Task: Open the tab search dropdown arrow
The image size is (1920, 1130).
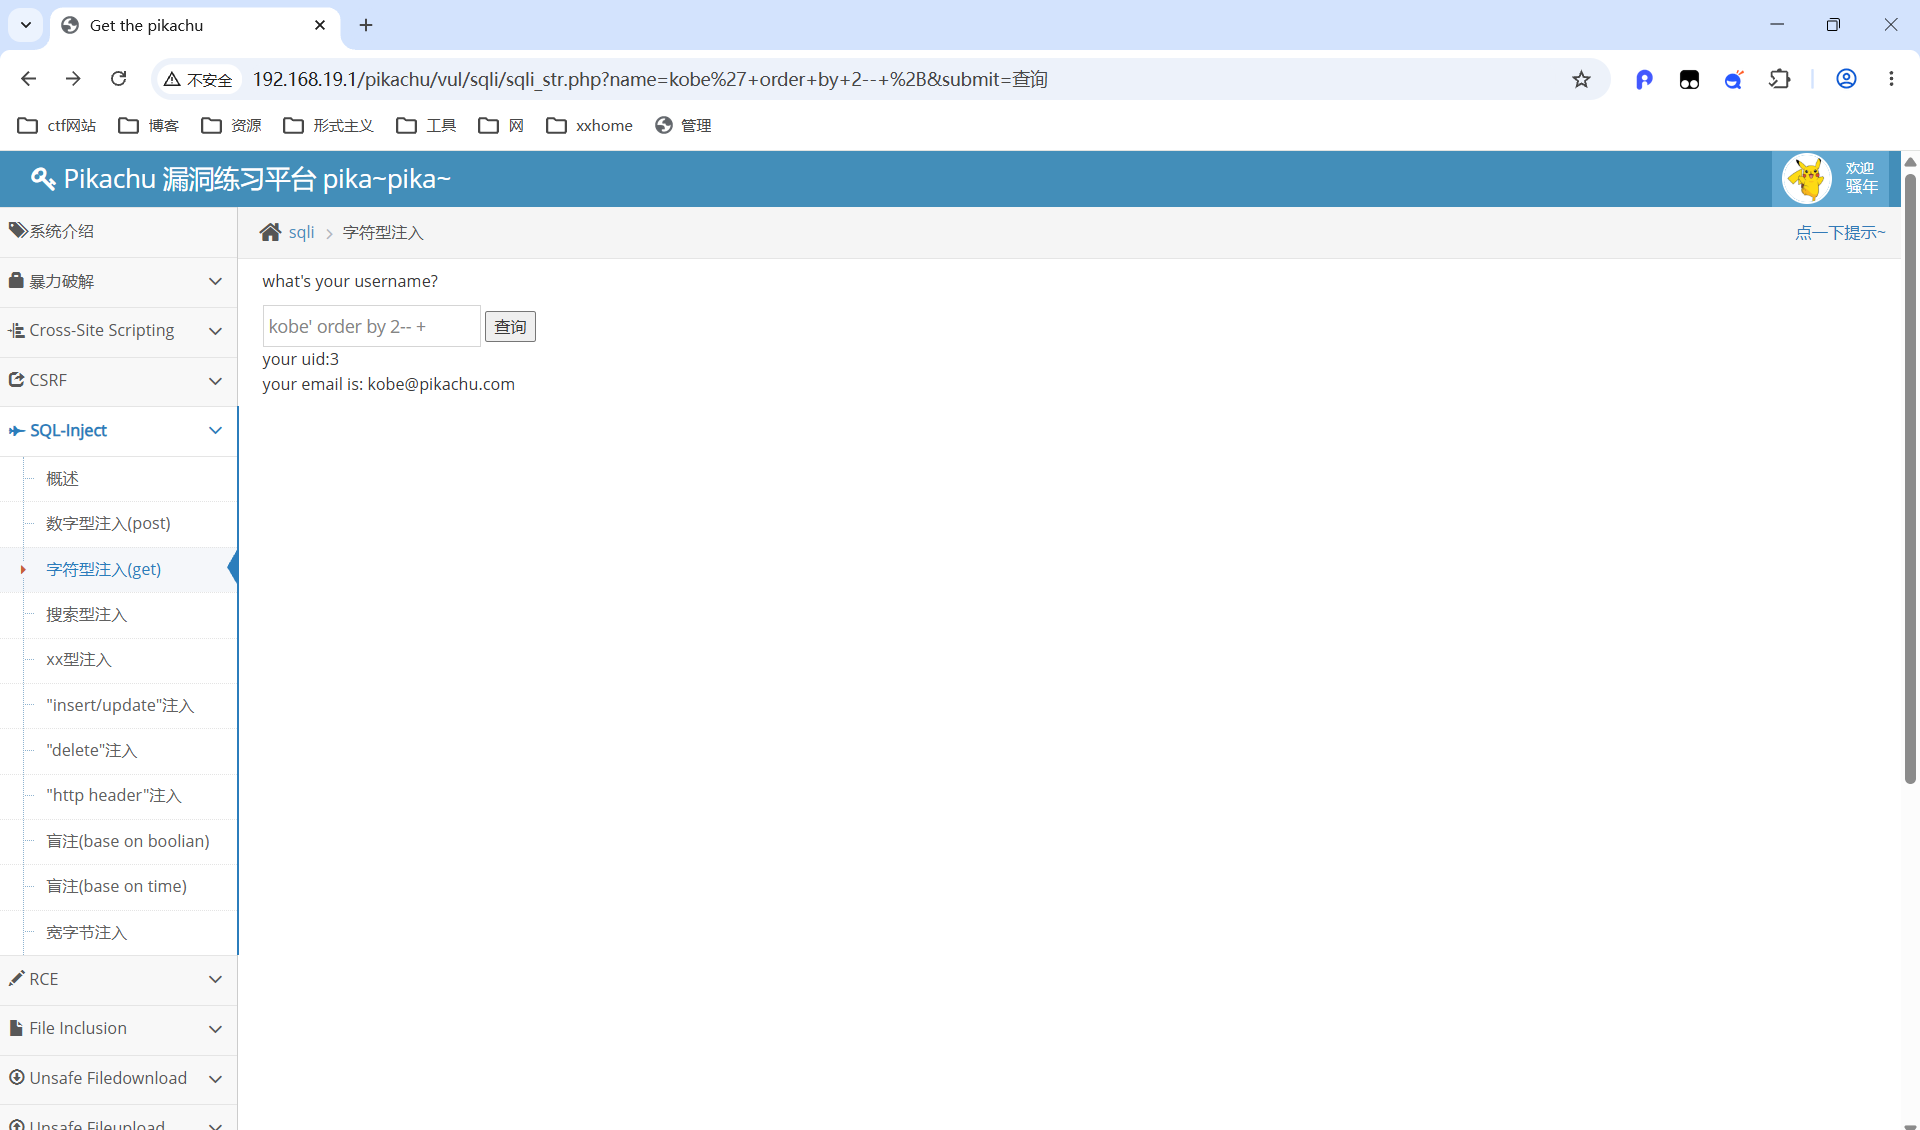Action: [x=26, y=25]
